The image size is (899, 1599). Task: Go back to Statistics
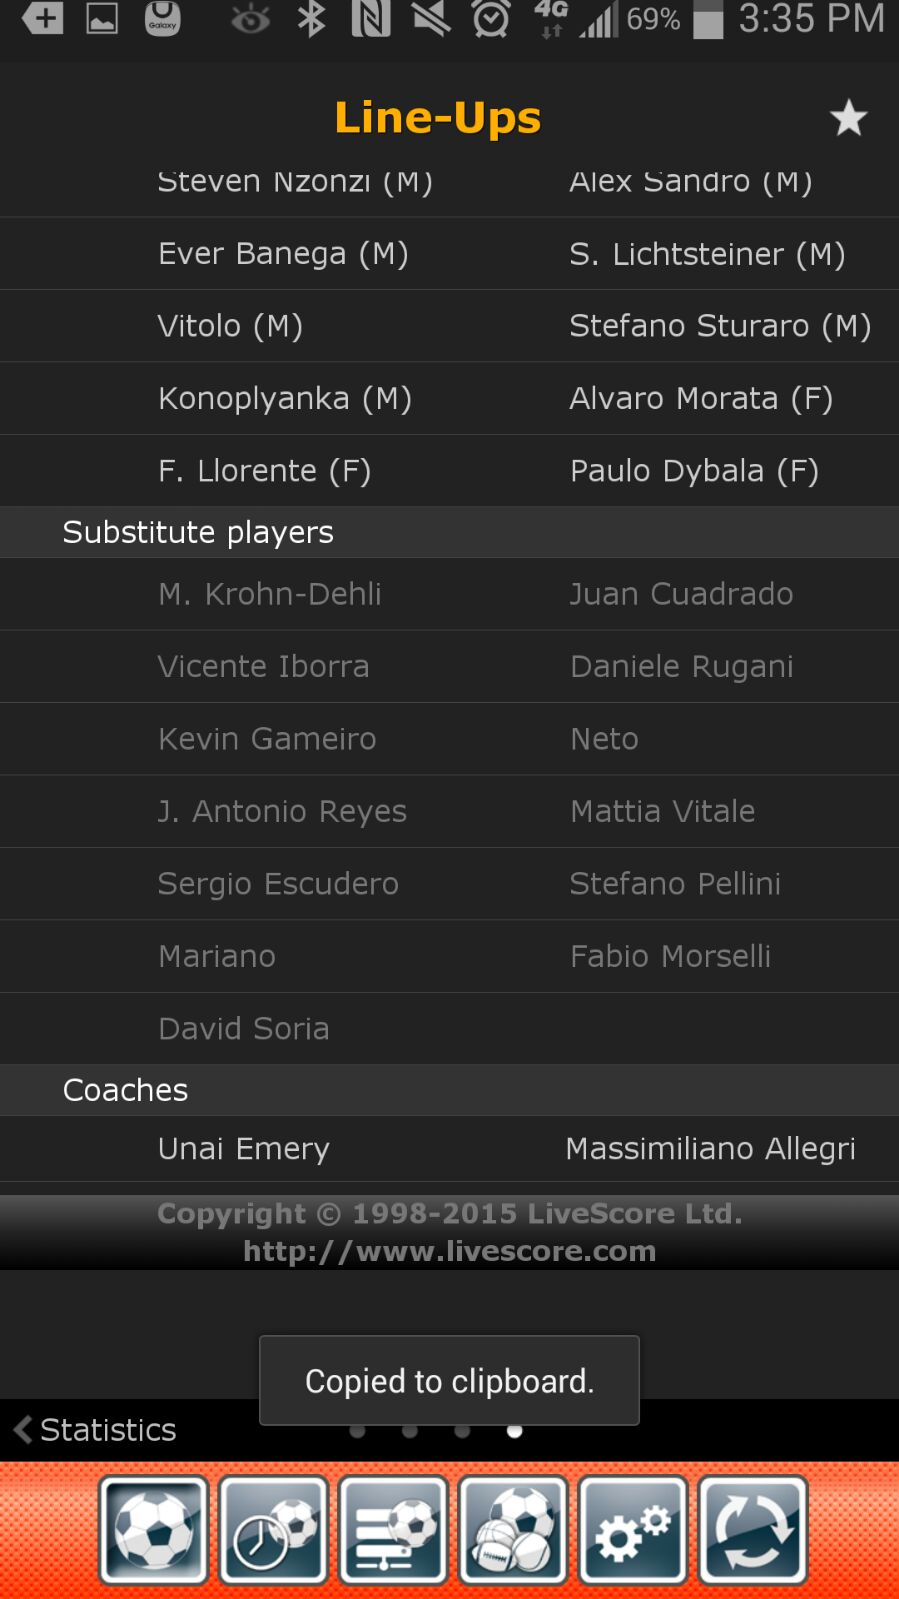[x=95, y=1430]
